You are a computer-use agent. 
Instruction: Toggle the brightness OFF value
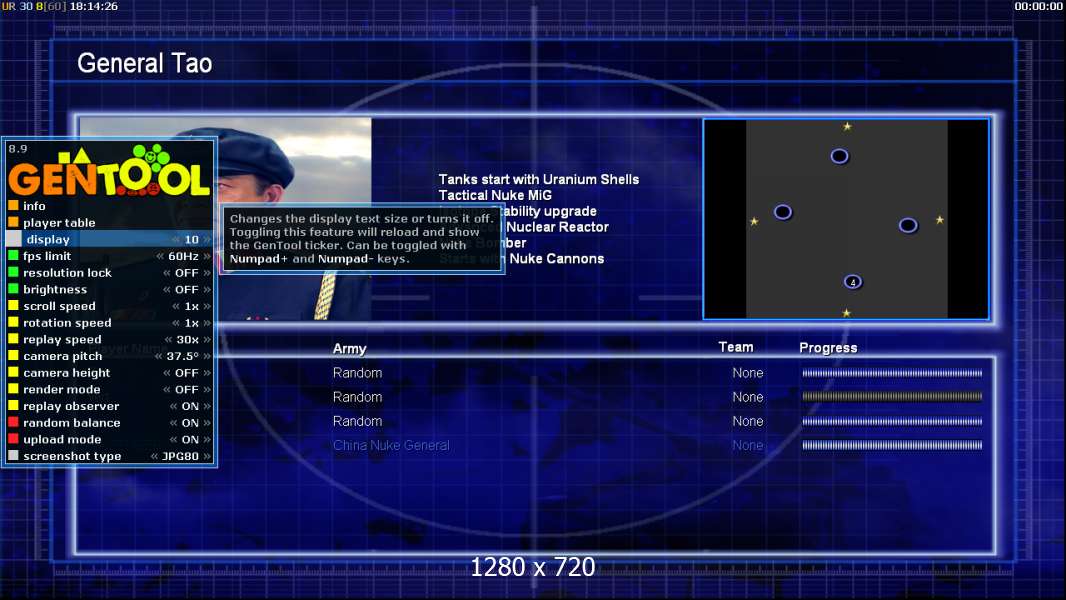point(186,289)
